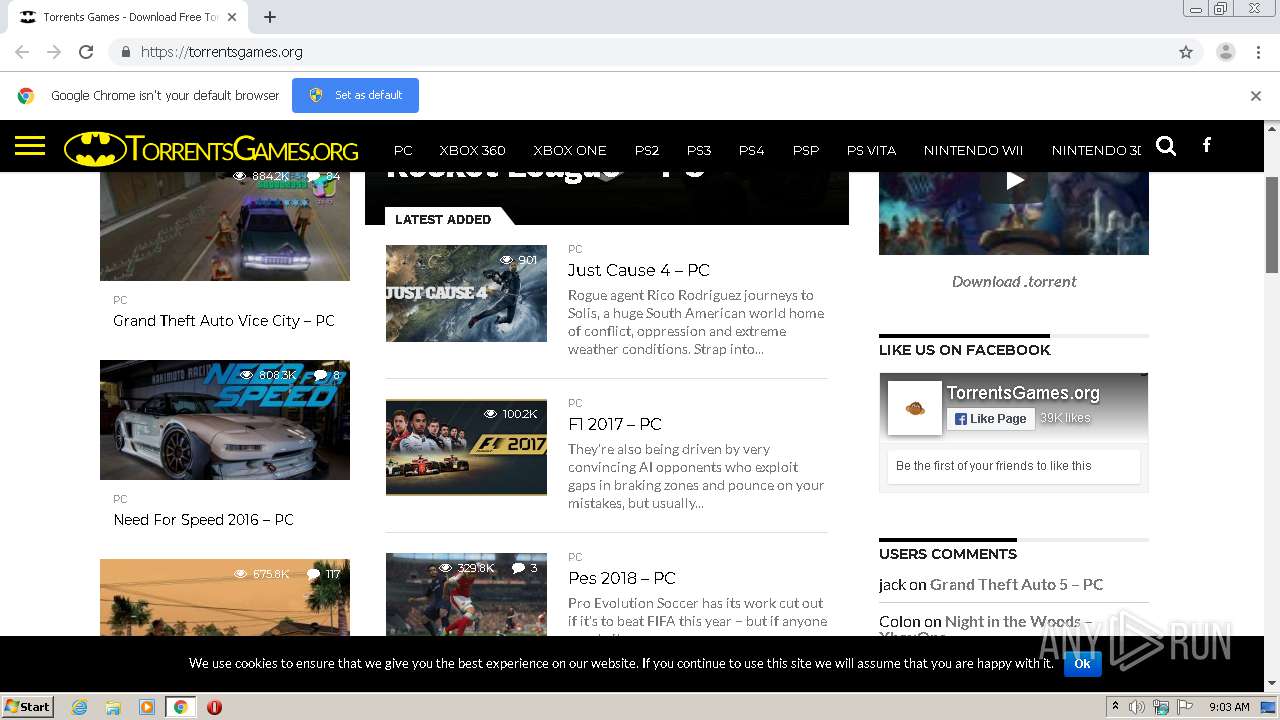Open the XBOX 360 menu item
The width and height of the screenshot is (1280, 720).
[x=472, y=150]
